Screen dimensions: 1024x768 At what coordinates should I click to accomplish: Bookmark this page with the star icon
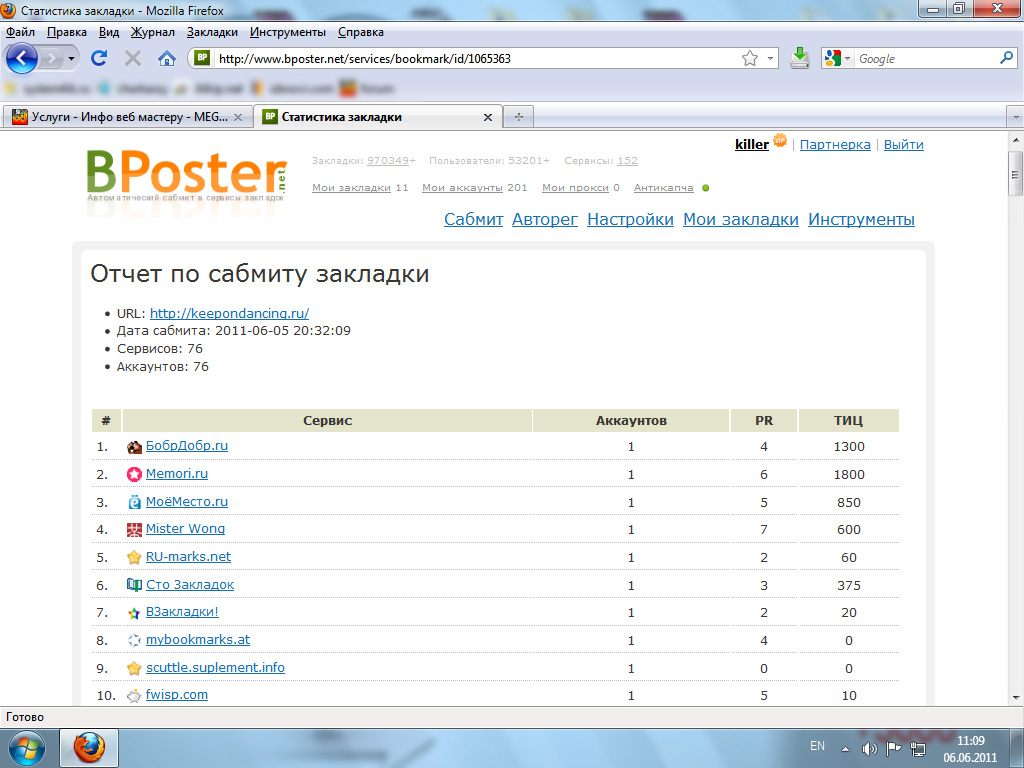click(750, 58)
